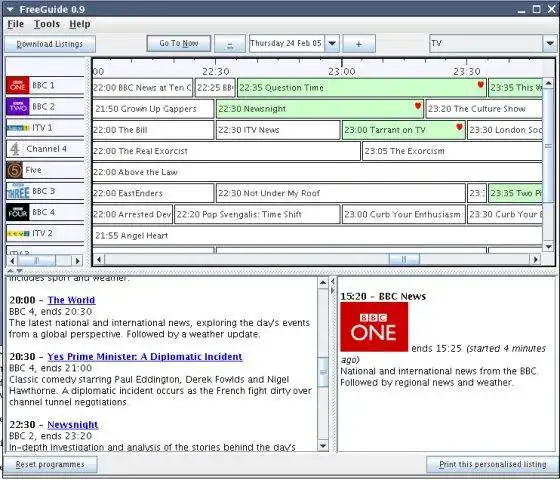Select 22:30 Not Under My Roof programme
The image size is (560, 480).
(x=341, y=193)
